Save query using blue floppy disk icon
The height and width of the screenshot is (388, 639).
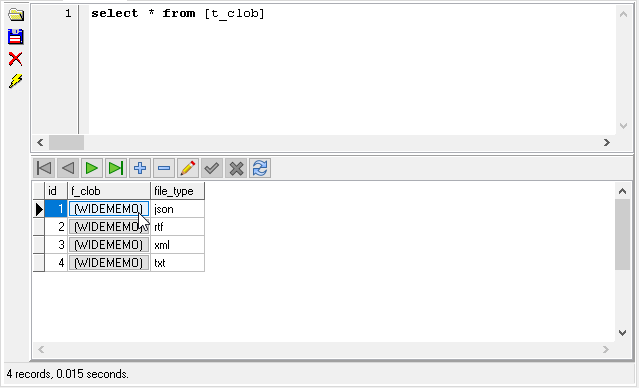[x=16, y=37]
